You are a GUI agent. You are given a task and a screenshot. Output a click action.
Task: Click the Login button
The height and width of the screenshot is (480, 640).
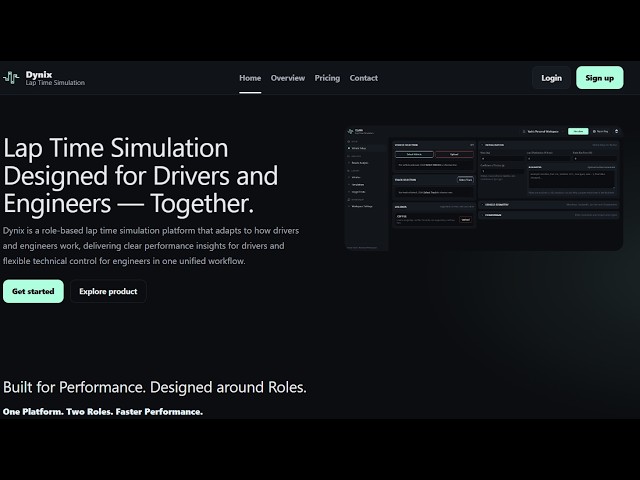(x=551, y=78)
